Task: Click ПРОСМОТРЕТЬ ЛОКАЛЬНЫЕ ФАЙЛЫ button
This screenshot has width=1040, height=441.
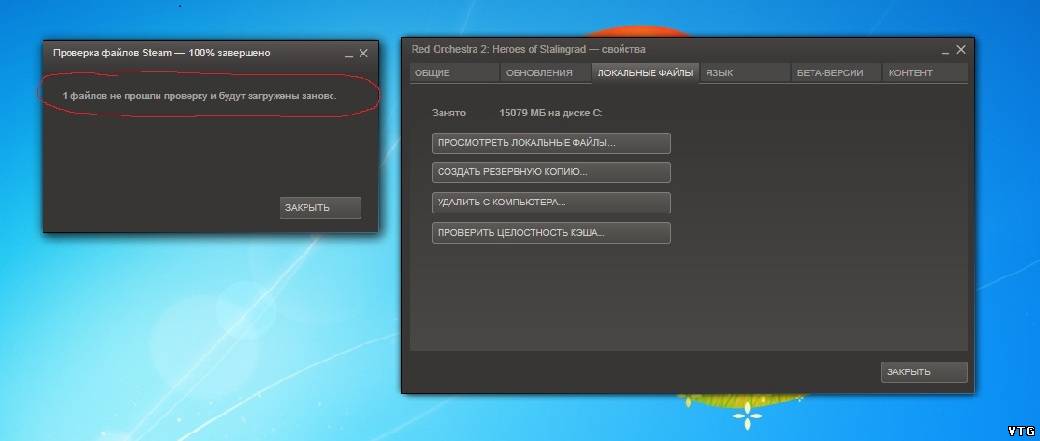Action: [x=551, y=143]
